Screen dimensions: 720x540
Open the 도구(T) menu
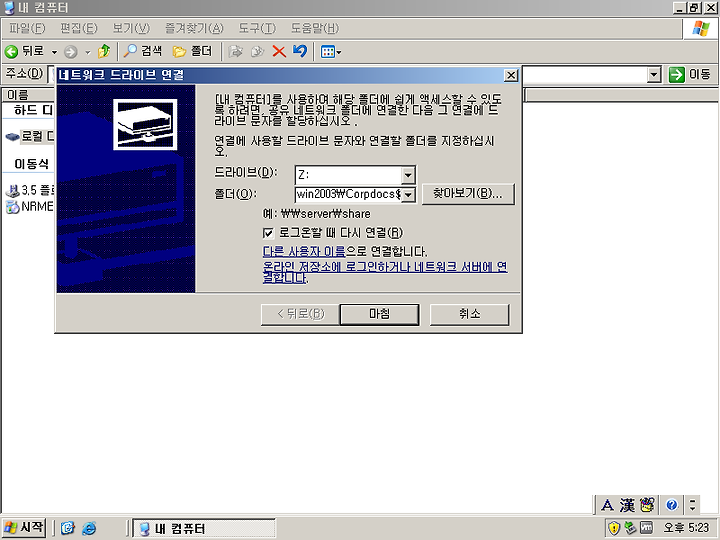pyautogui.click(x=257, y=28)
